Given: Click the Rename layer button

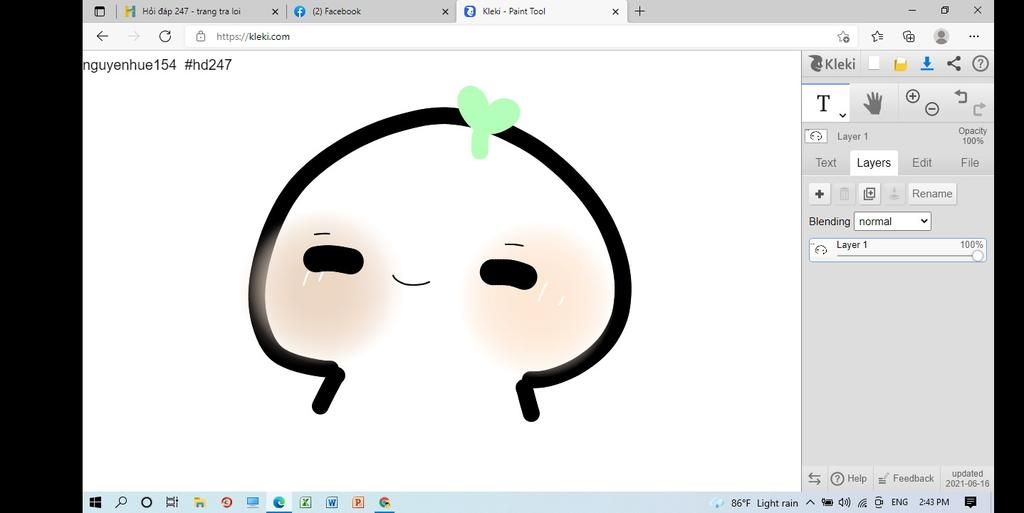Looking at the screenshot, I should click(x=932, y=194).
